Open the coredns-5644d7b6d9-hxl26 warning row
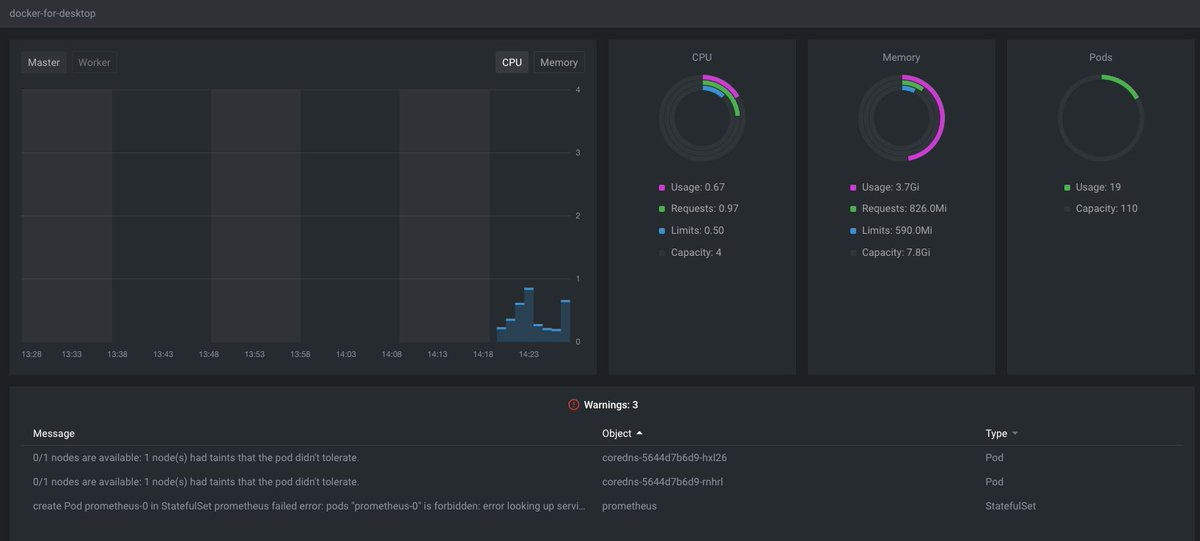This screenshot has height=541, width=1200. pos(600,457)
